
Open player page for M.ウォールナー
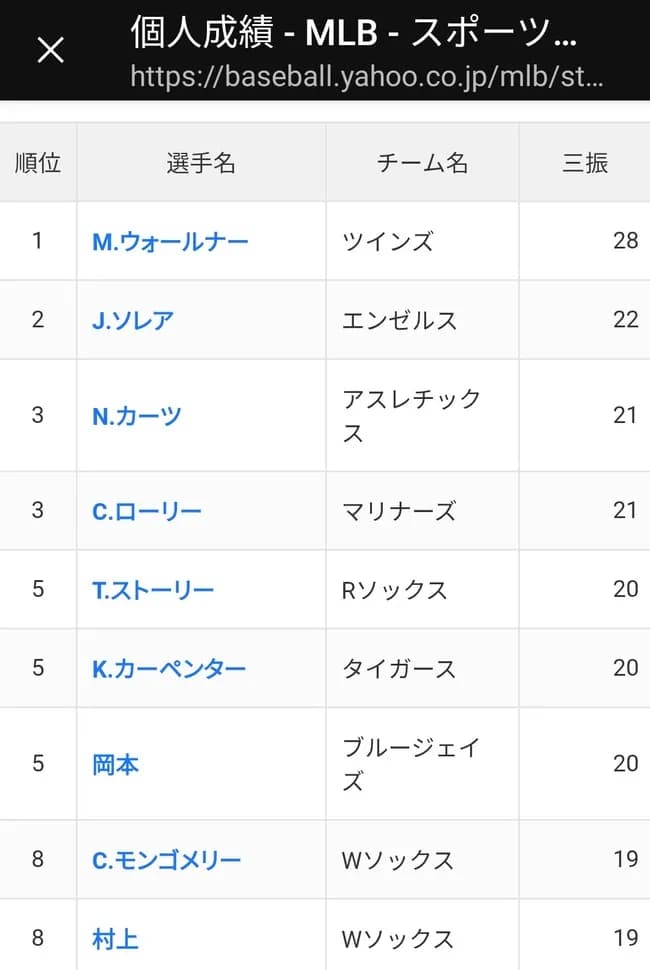tap(169, 242)
